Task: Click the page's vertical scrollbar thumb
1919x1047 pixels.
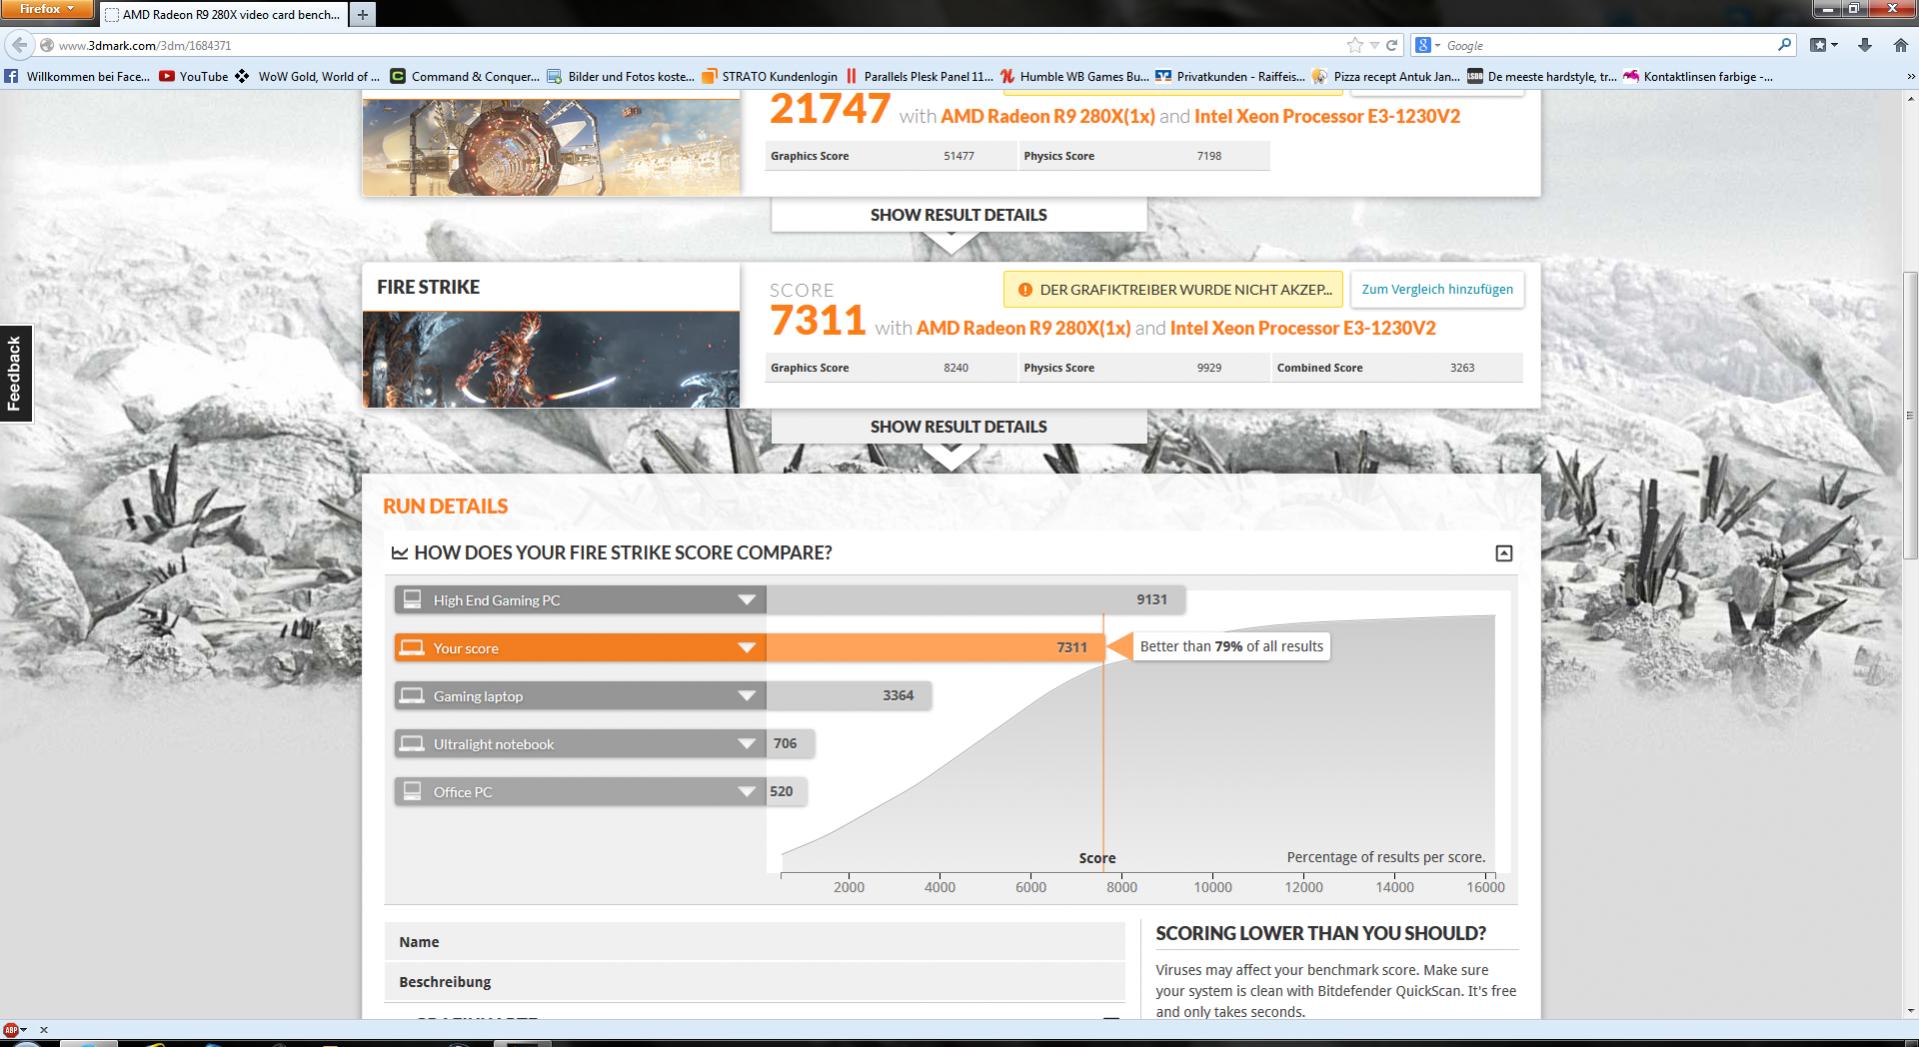Action: point(1911,416)
